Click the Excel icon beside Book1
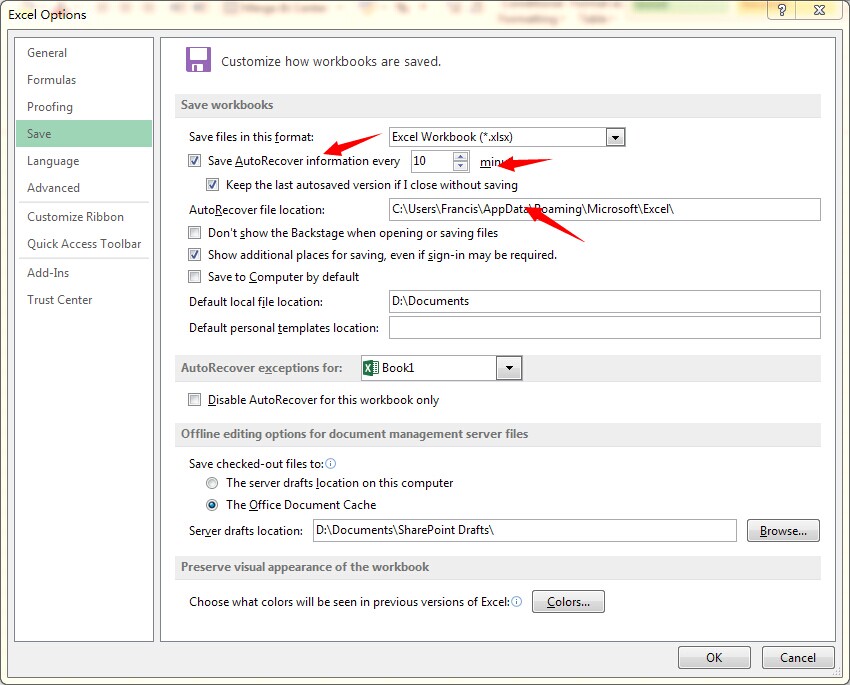Screen dimensions: 850x685 click(371, 368)
